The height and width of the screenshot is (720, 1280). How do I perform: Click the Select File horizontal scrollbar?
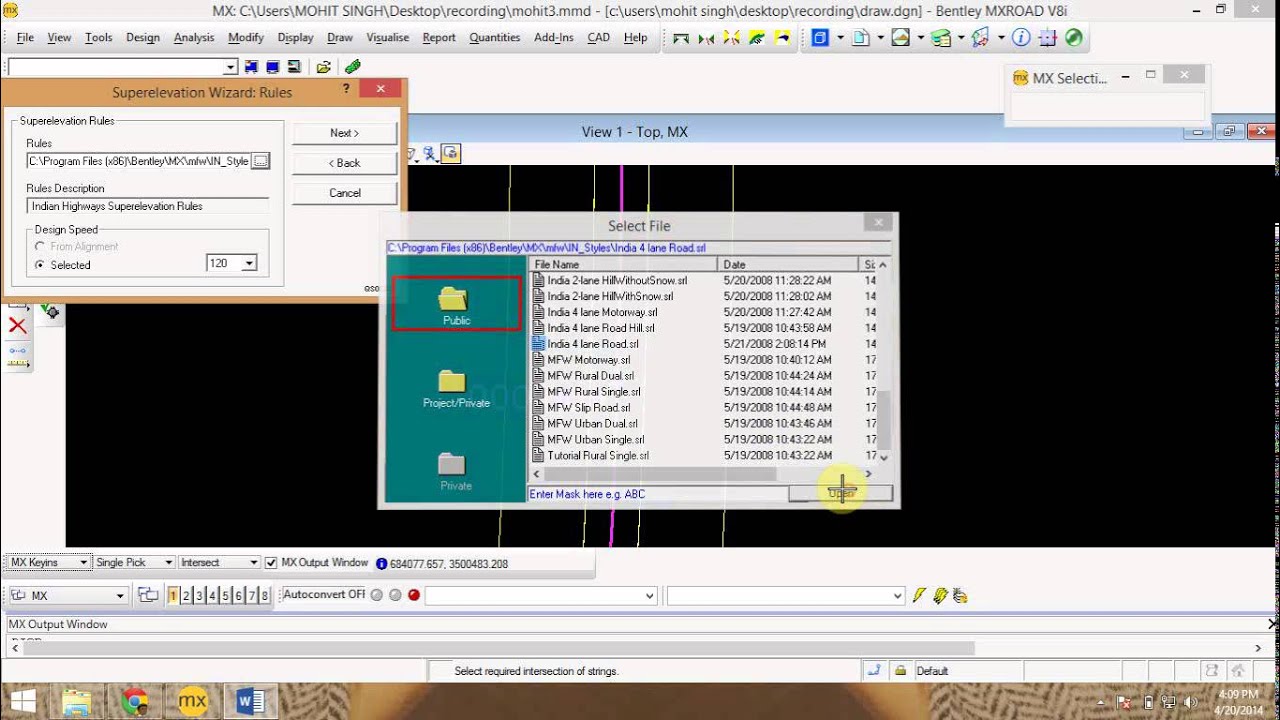(702, 474)
